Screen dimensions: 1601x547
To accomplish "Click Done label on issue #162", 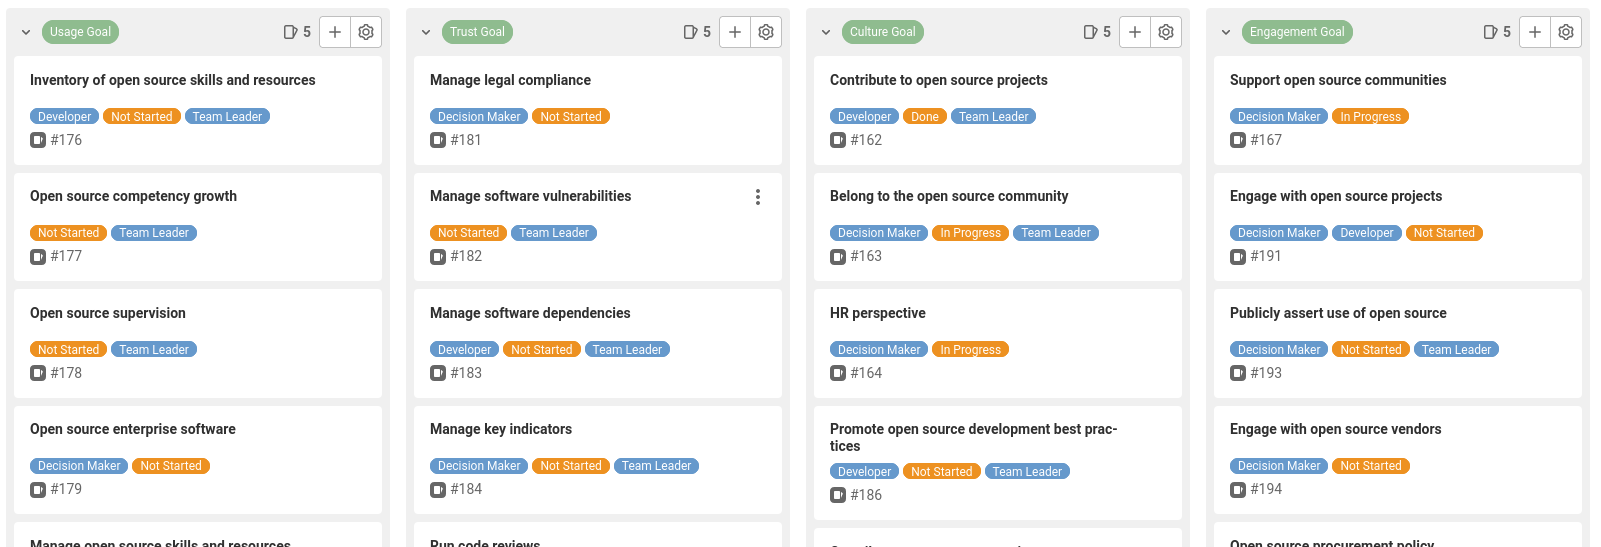I will click(925, 117).
